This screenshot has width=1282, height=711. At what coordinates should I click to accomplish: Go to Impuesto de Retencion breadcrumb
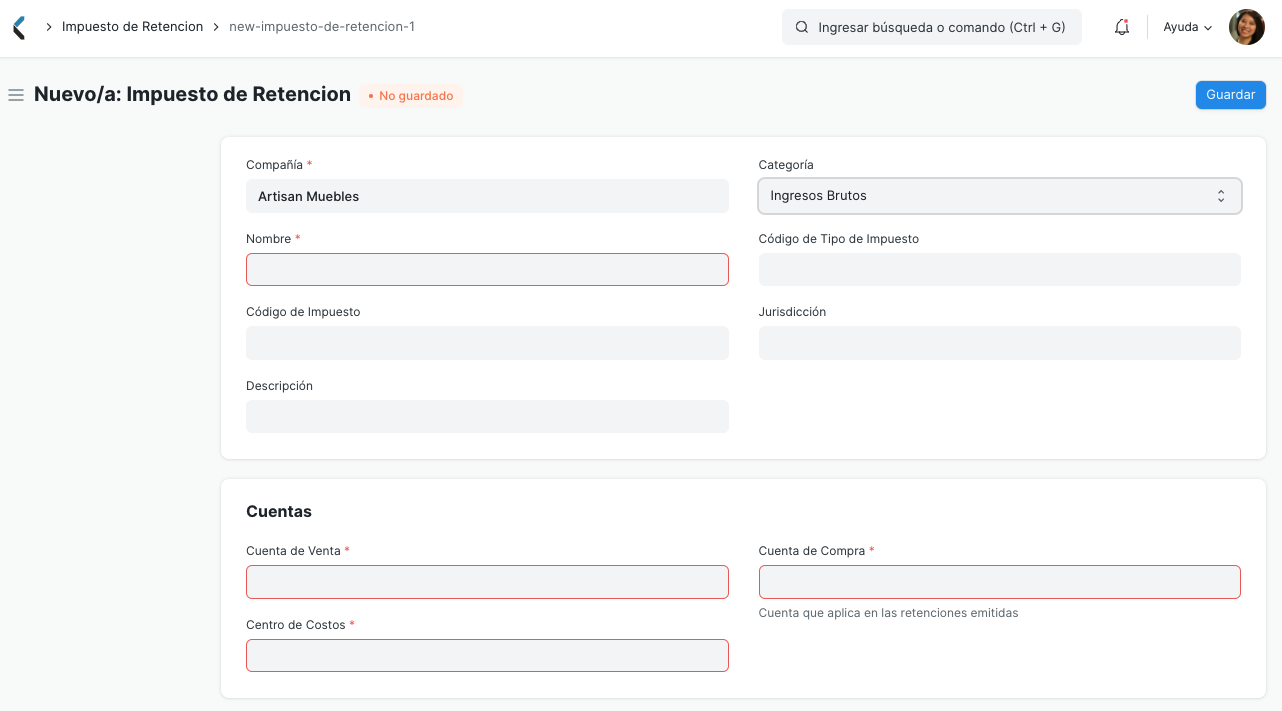(x=132, y=27)
